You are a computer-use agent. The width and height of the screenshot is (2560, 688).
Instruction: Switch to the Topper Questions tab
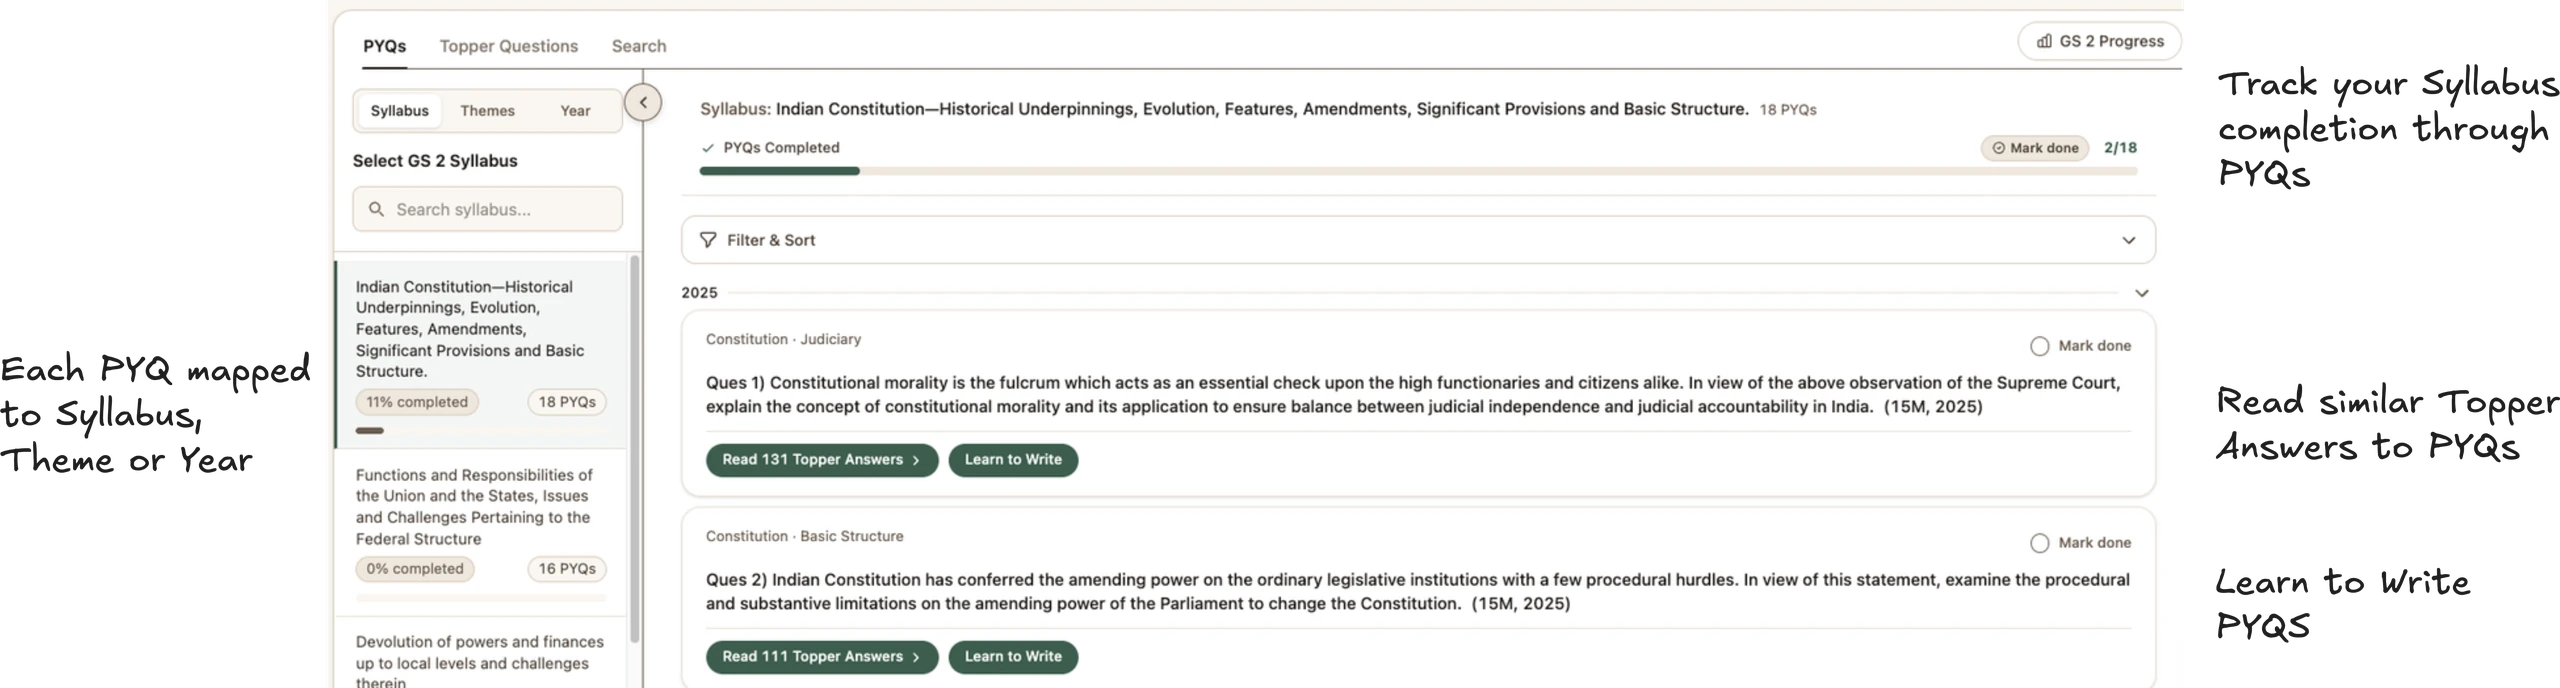pyautogui.click(x=508, y=46)
